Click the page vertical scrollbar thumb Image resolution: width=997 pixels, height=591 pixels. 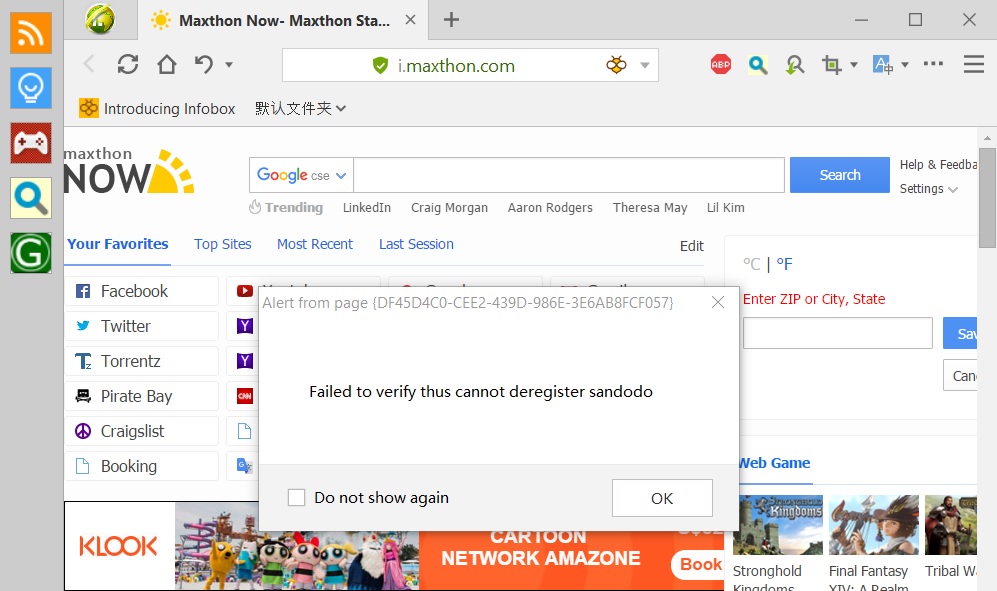tap(987, 198)
